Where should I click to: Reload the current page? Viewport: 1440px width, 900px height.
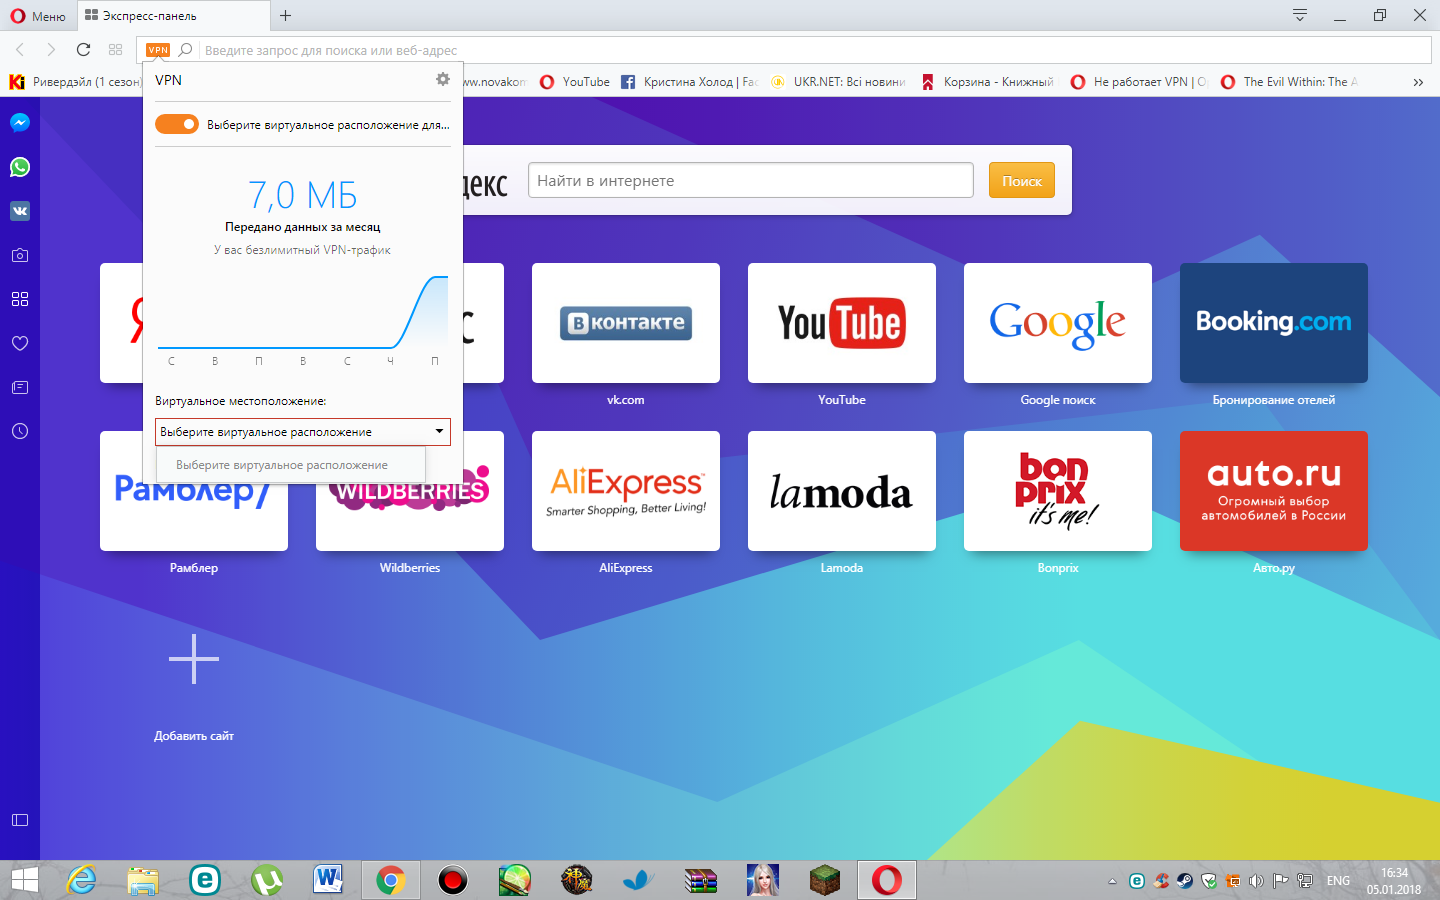83,49
